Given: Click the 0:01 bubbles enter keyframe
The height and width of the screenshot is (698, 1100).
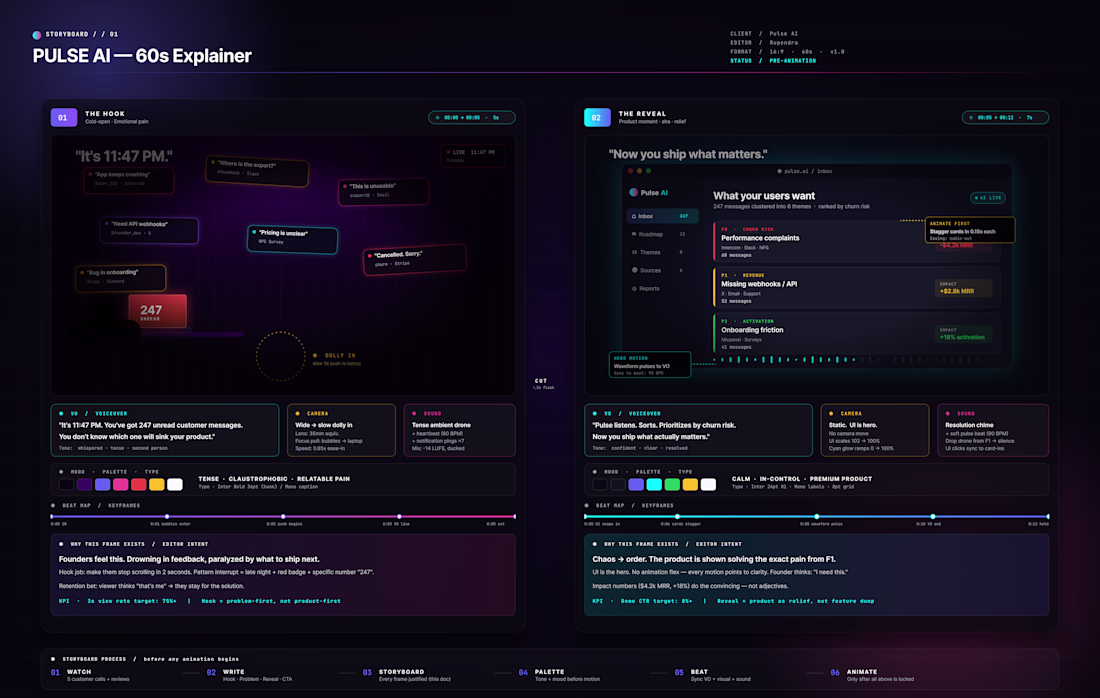Looking at the screenshot, I should coord(167,517).
